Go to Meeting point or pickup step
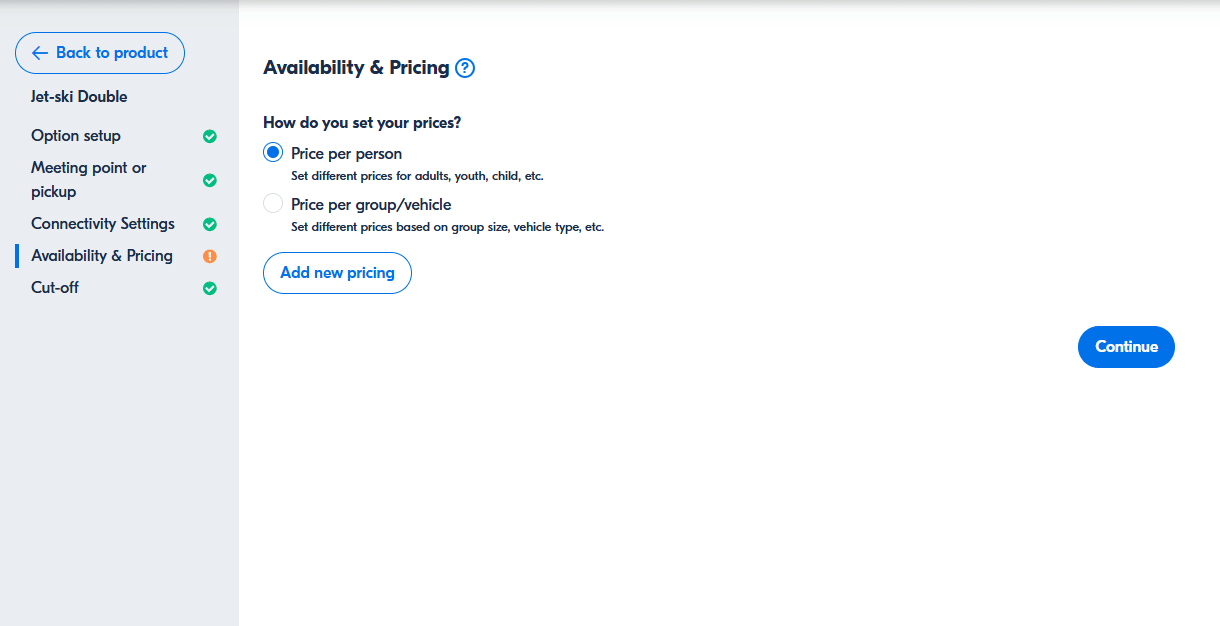 [88, 180]
